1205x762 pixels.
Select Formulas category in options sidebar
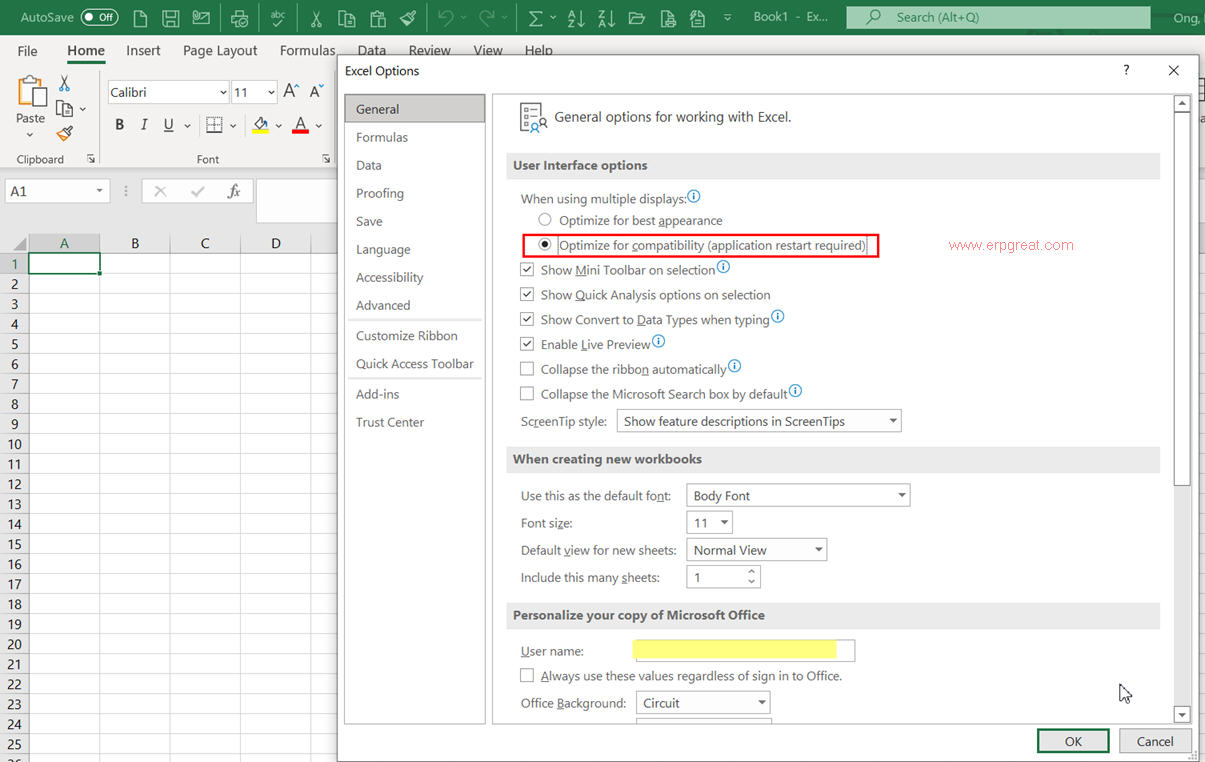pos(414,137)
